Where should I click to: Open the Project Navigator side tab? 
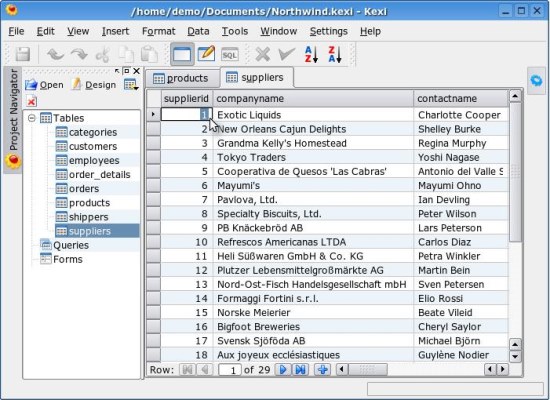[13, 119]
